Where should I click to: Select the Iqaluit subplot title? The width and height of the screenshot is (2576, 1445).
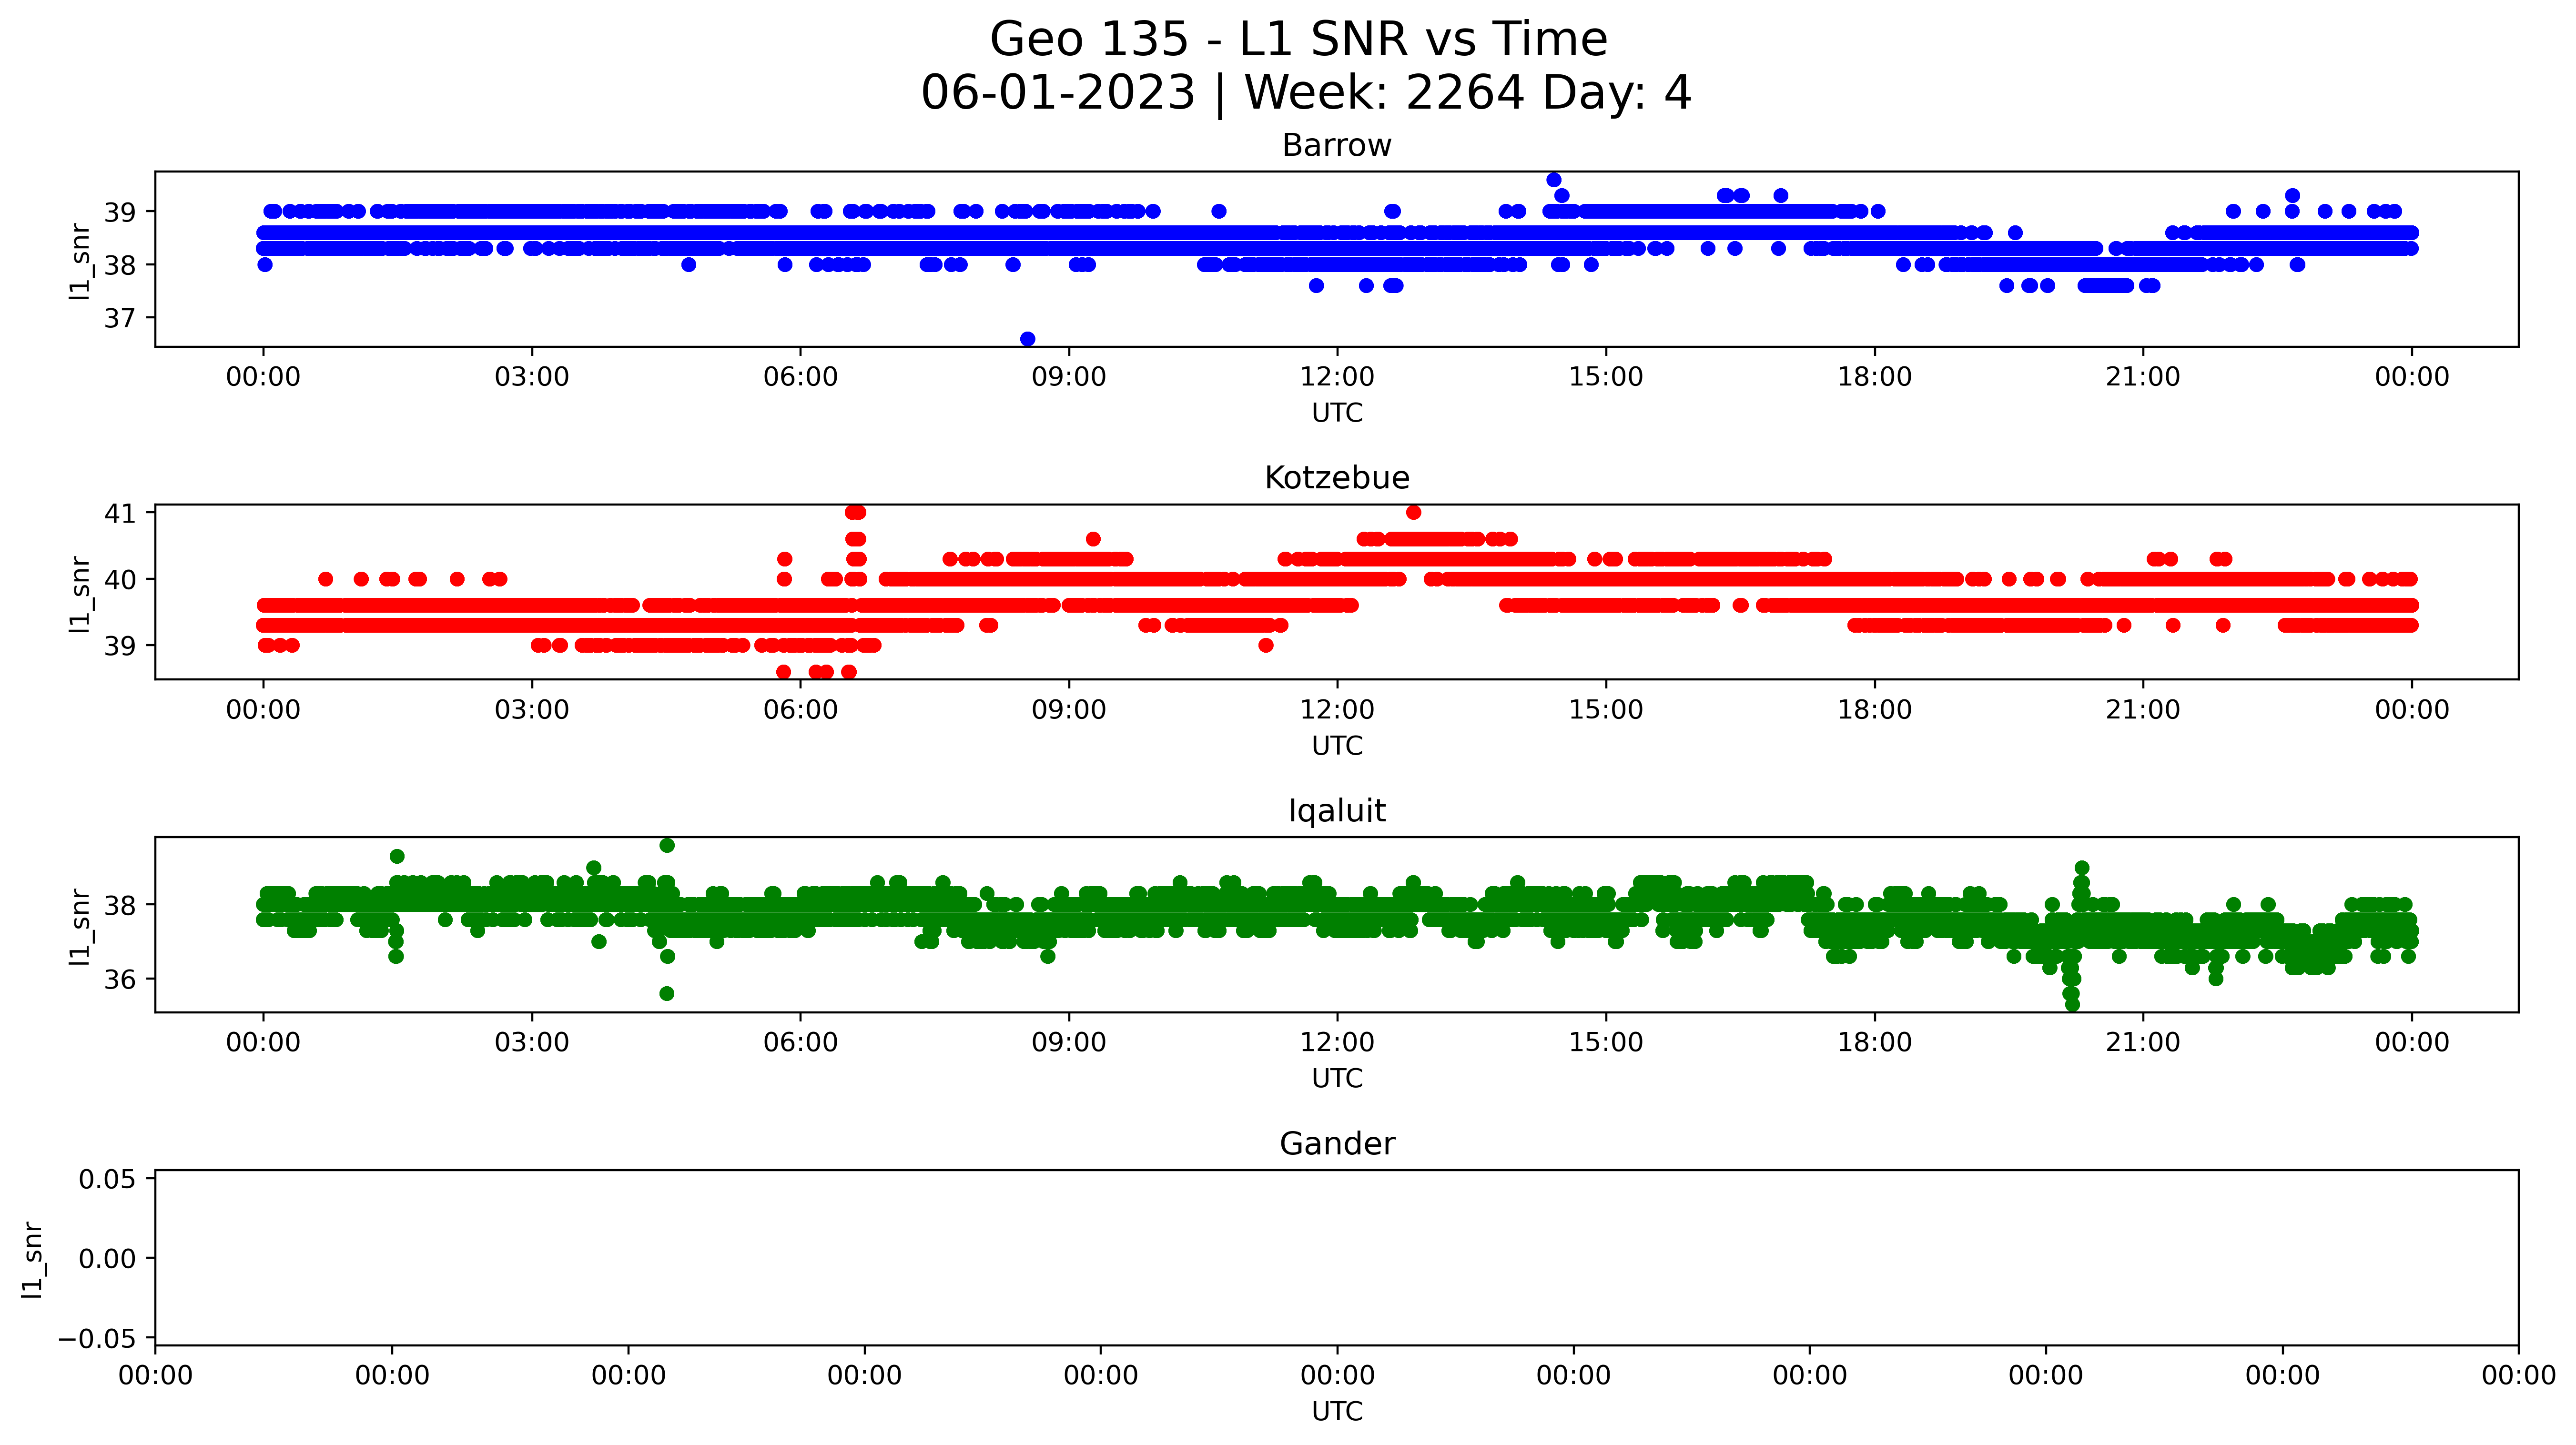[x=1336, y=811]
